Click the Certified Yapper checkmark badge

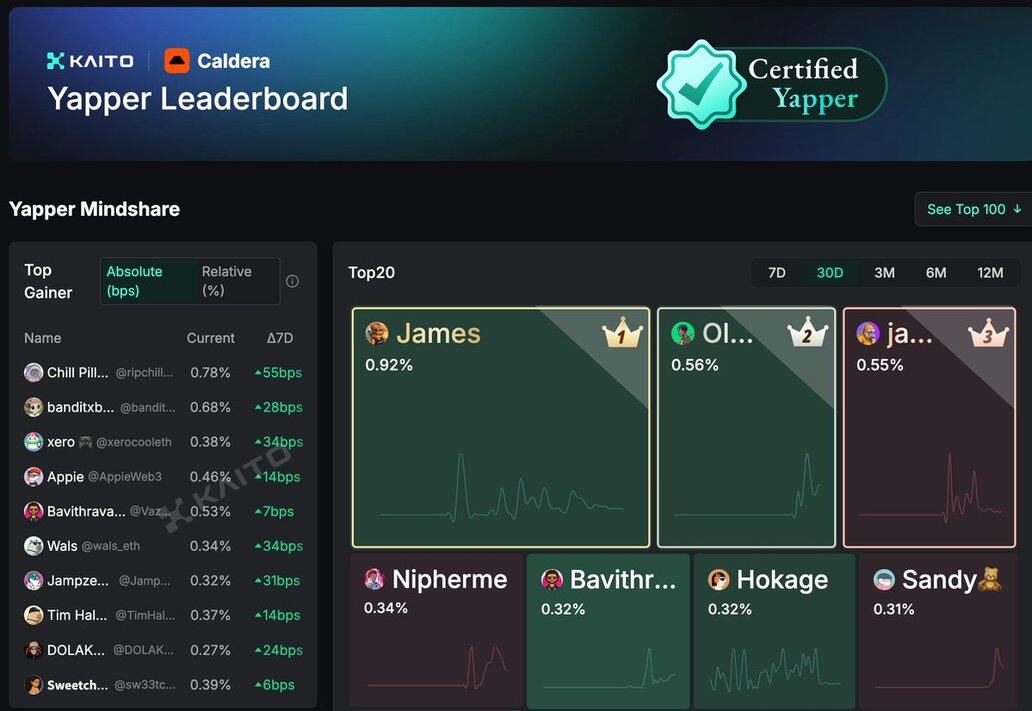click(x=701, y=85)
